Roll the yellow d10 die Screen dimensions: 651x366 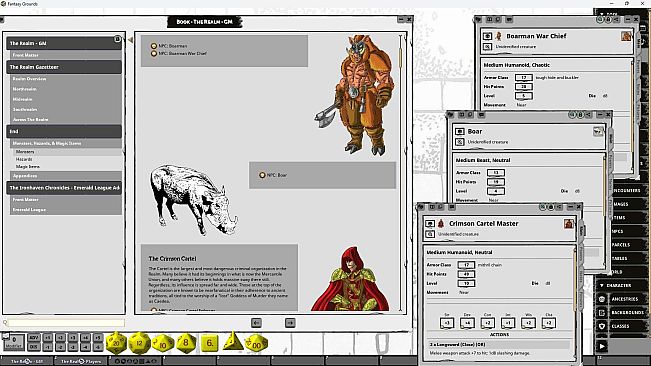(163, 343)
